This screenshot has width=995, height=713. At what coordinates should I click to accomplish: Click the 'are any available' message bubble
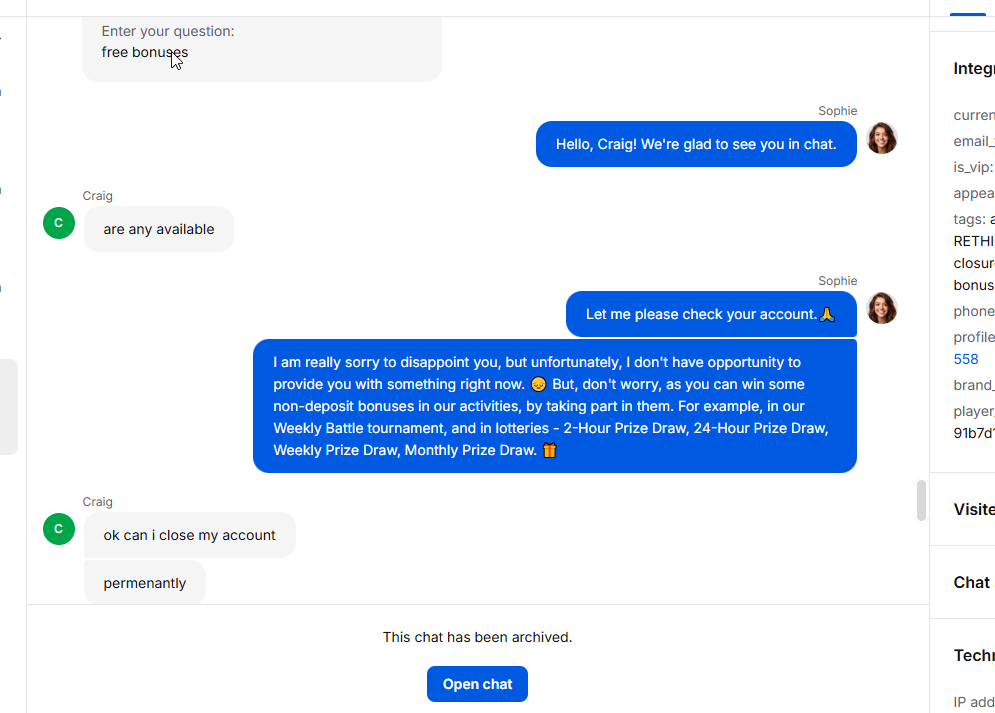pos(159,229)
